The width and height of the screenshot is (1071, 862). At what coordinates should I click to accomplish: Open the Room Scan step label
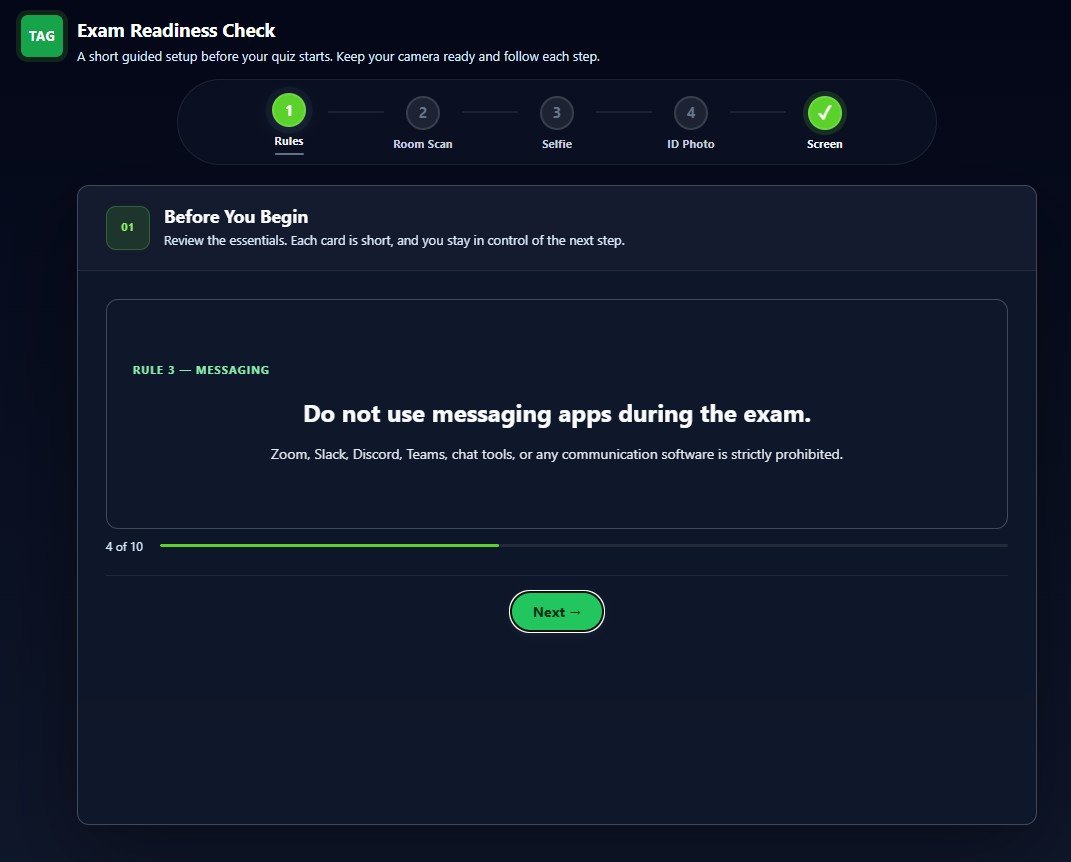click(x=423, y=144)
